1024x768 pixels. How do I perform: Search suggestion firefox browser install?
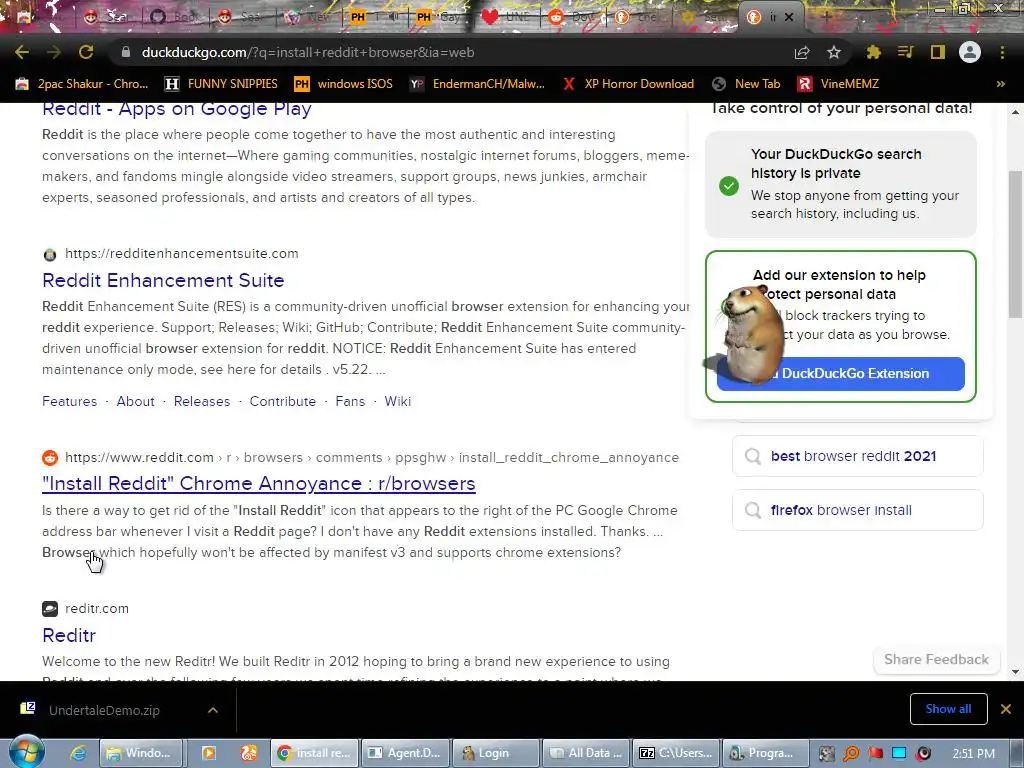(x=857, y=510)
